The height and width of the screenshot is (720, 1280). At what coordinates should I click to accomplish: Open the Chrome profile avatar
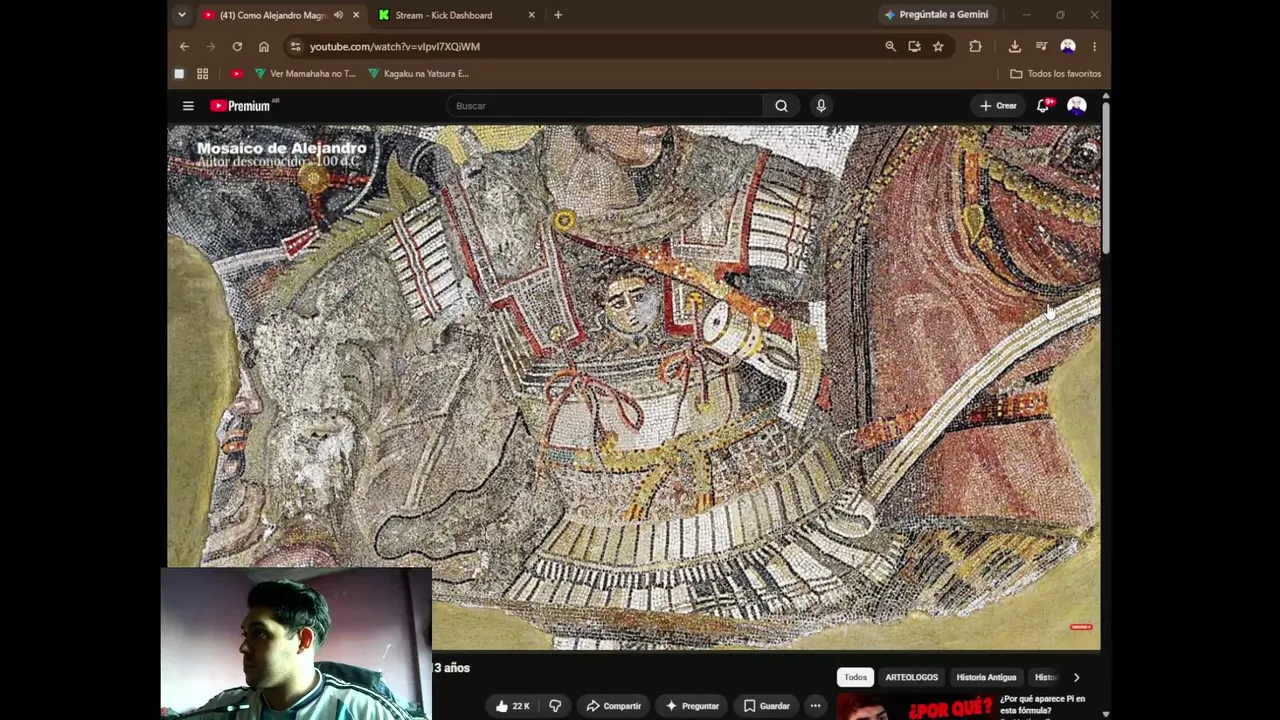[x=1068, y=46]
